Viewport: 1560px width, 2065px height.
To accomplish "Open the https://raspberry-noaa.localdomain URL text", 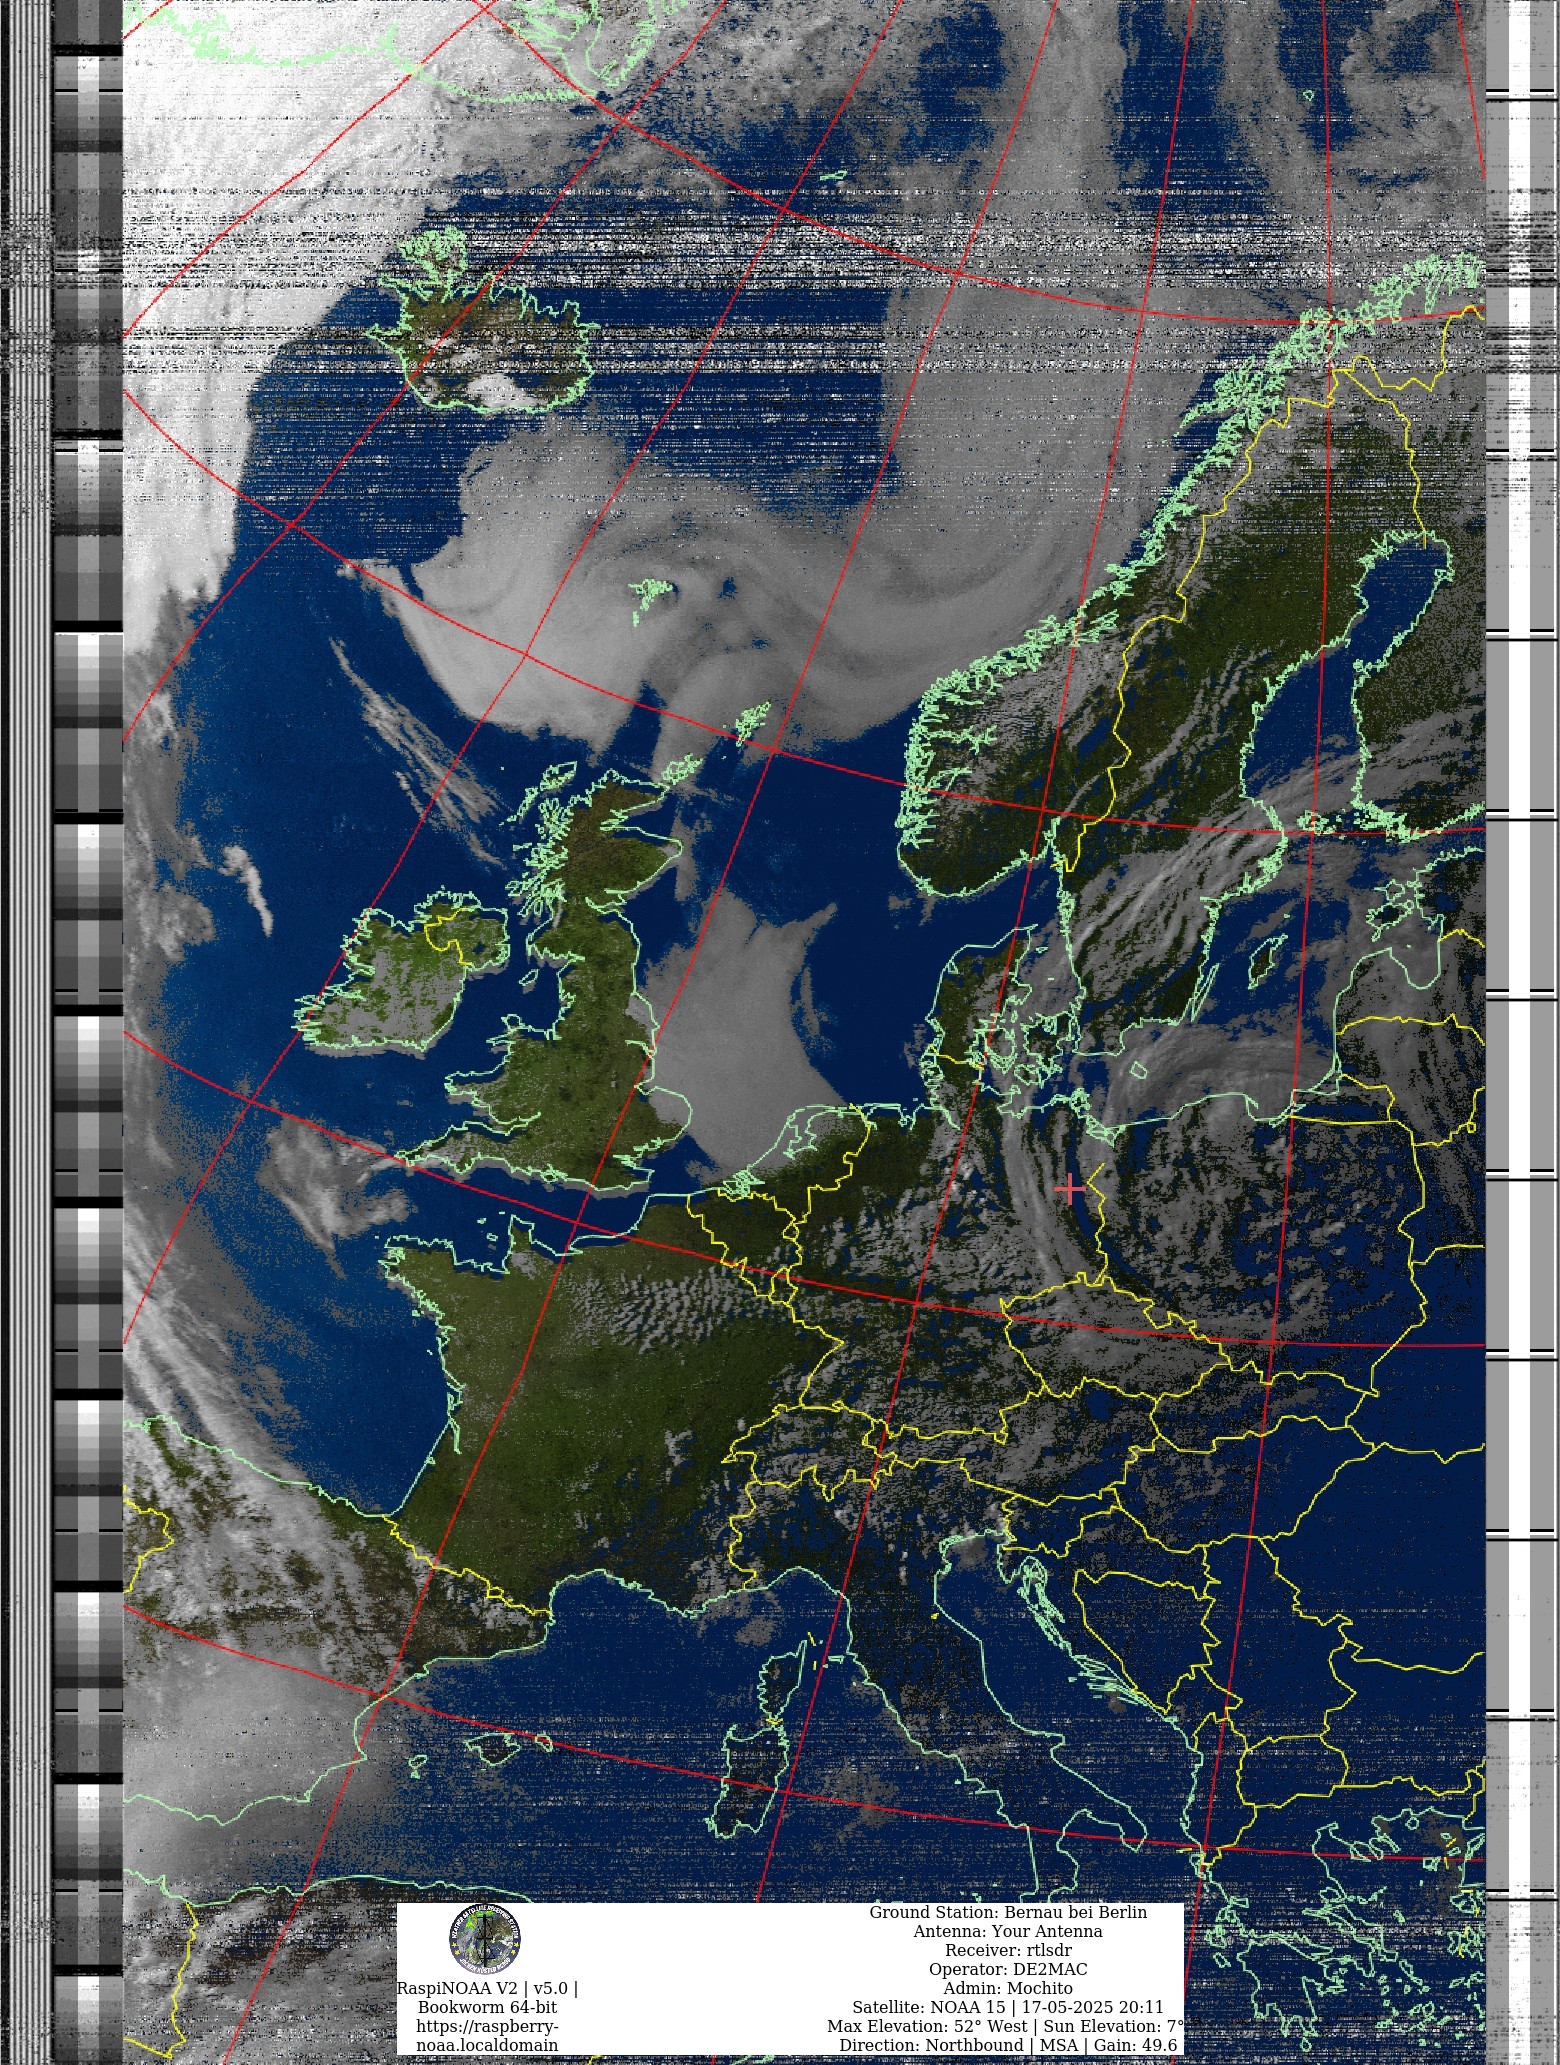I will coord(487,2036).
